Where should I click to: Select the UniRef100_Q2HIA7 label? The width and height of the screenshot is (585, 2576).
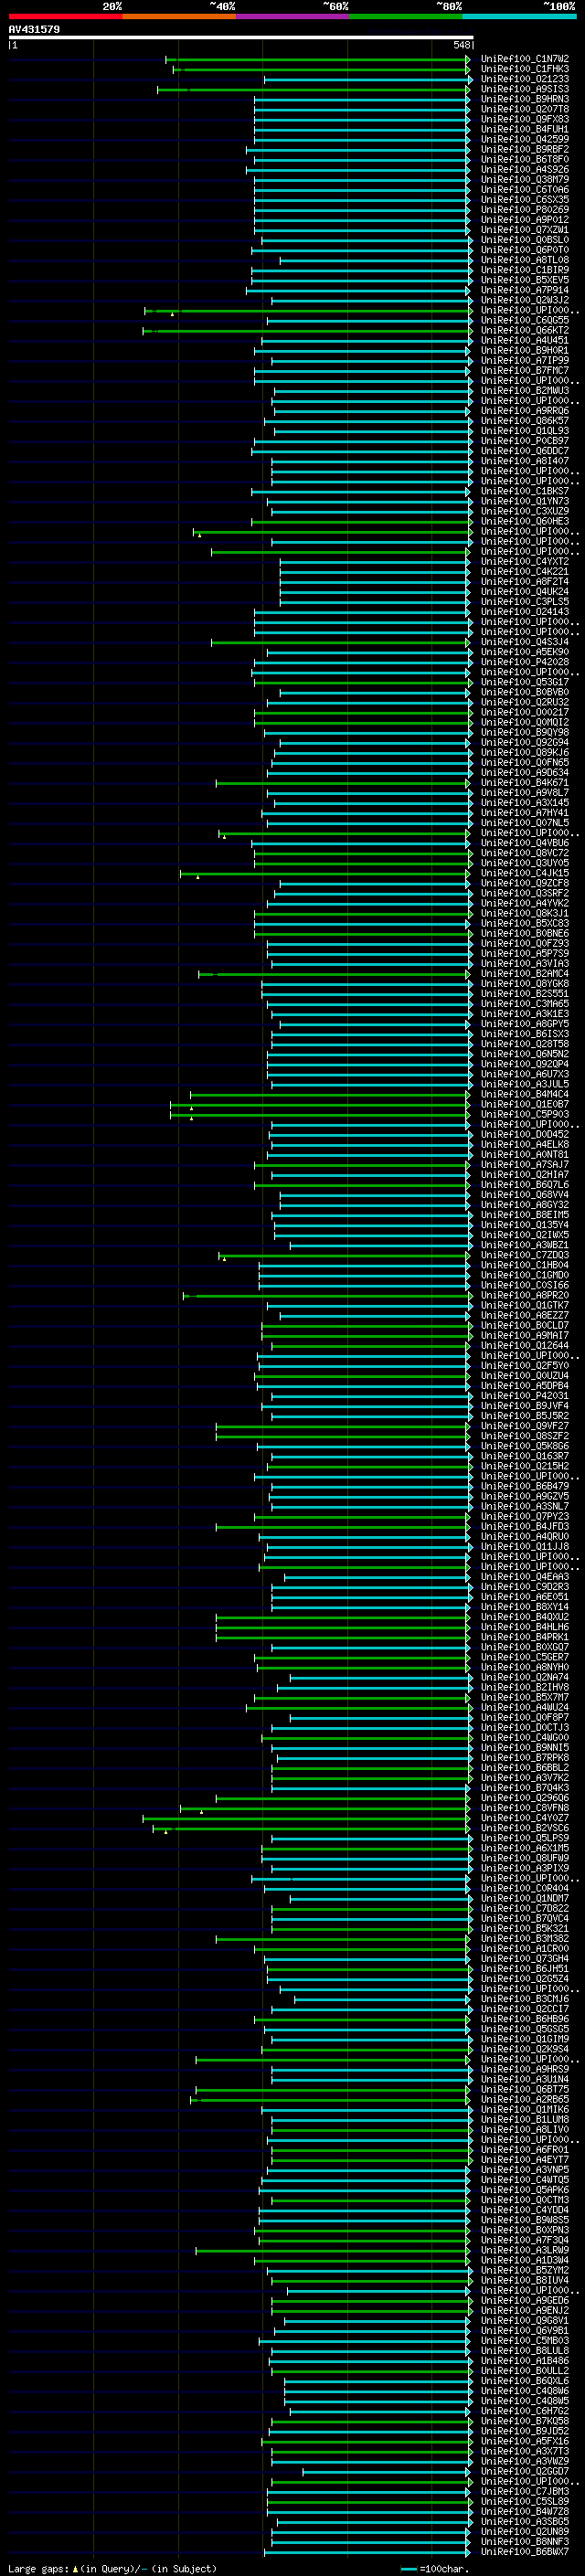pyautogui.click(x=524, y=1174)
